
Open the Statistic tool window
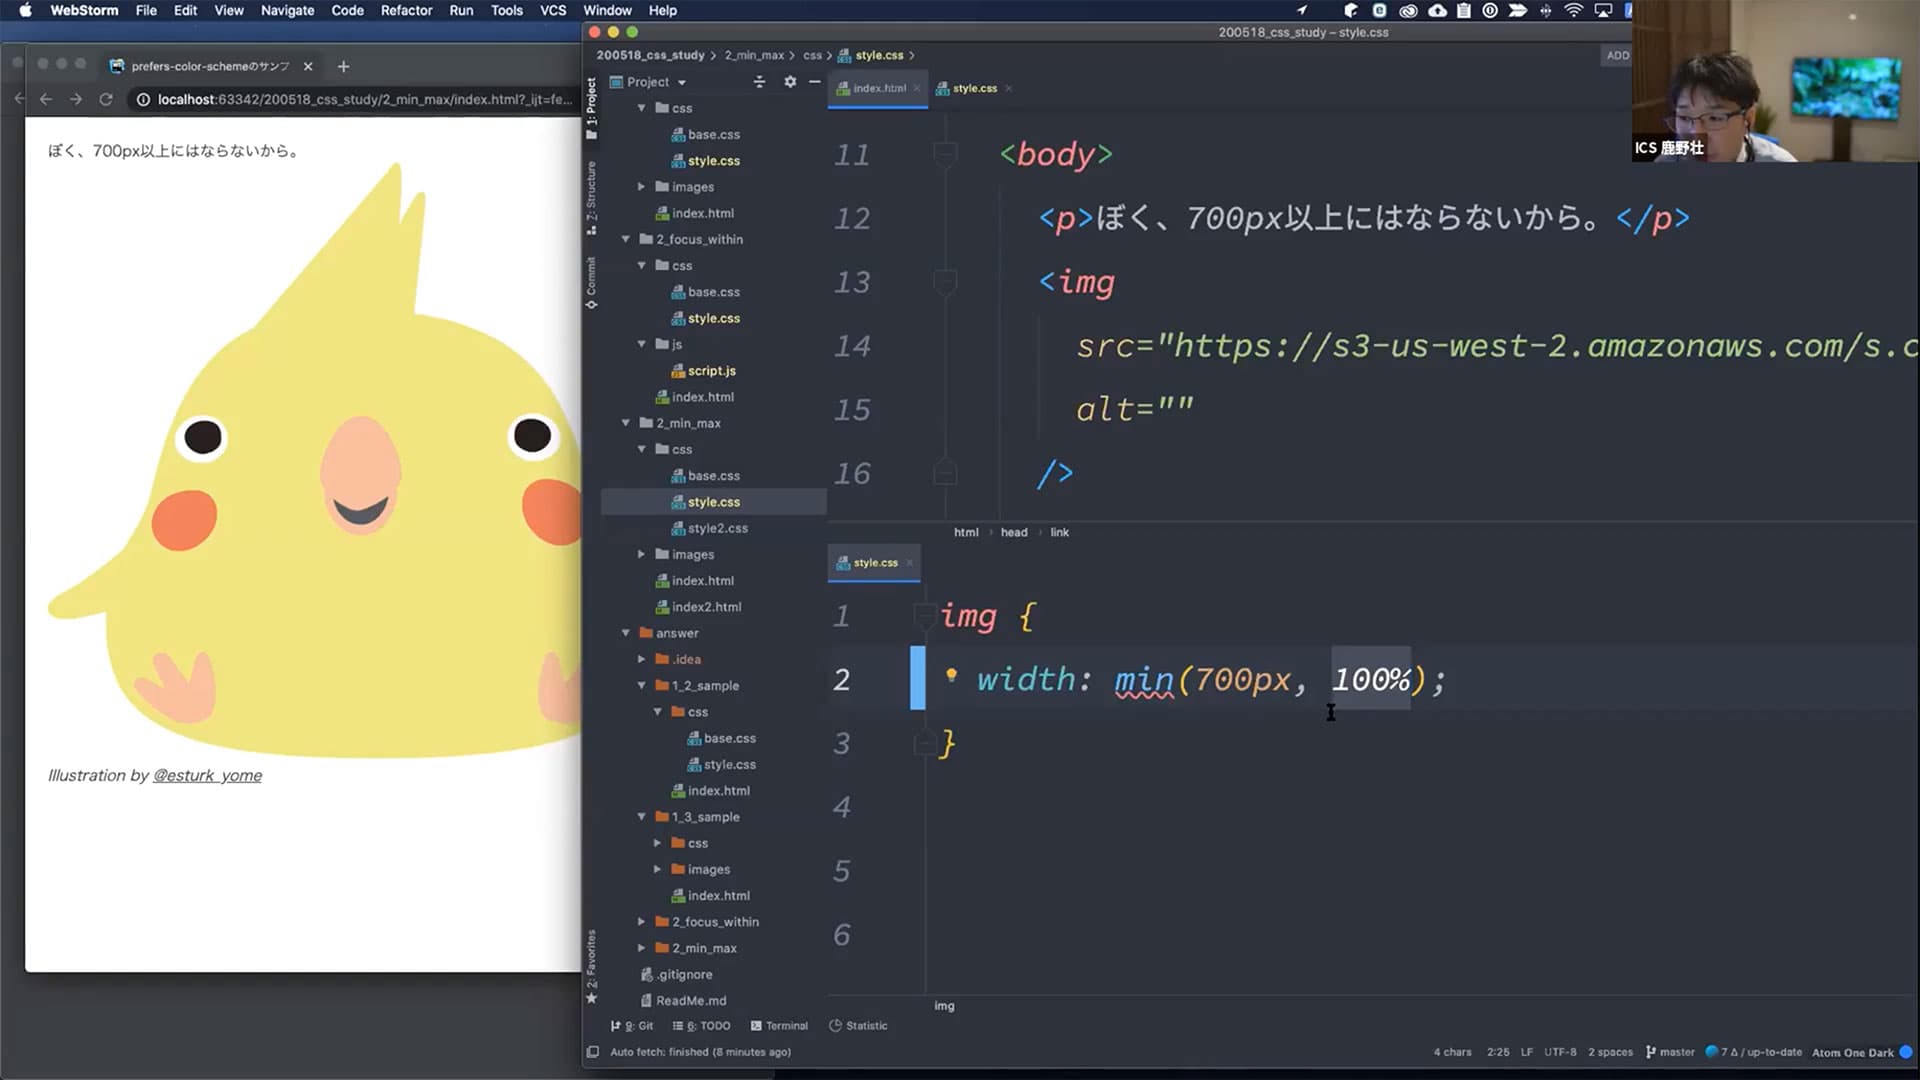(858, 1025)
